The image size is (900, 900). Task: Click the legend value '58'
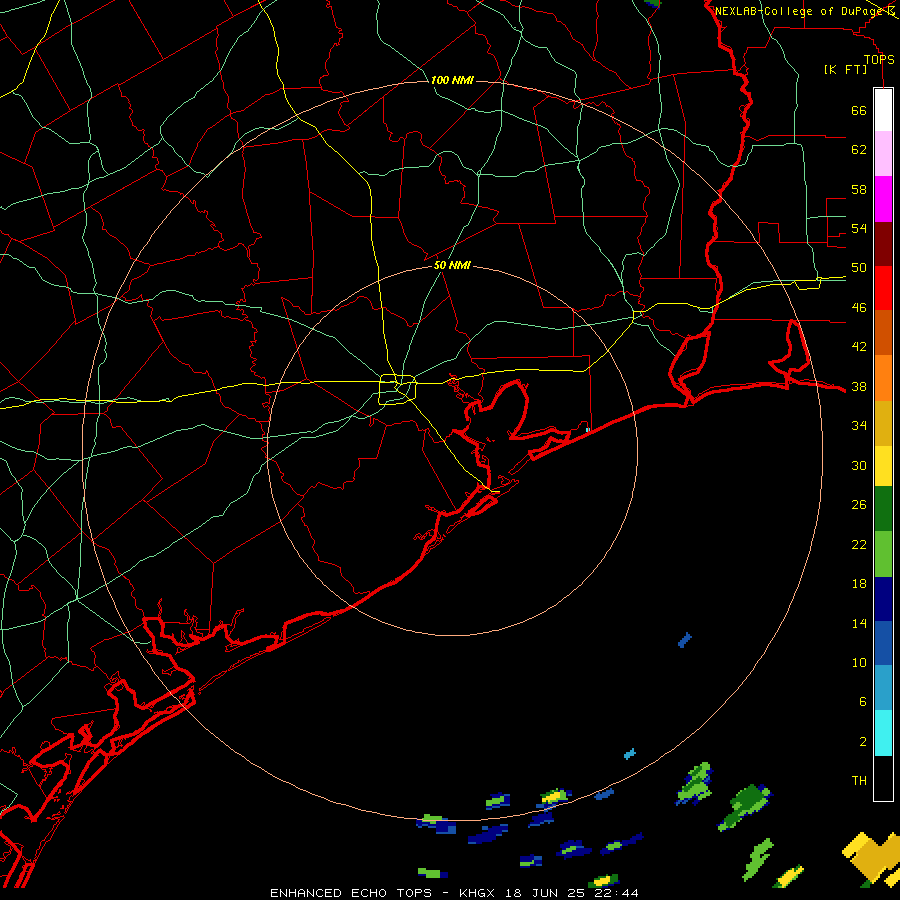click(x=859, y=189)
